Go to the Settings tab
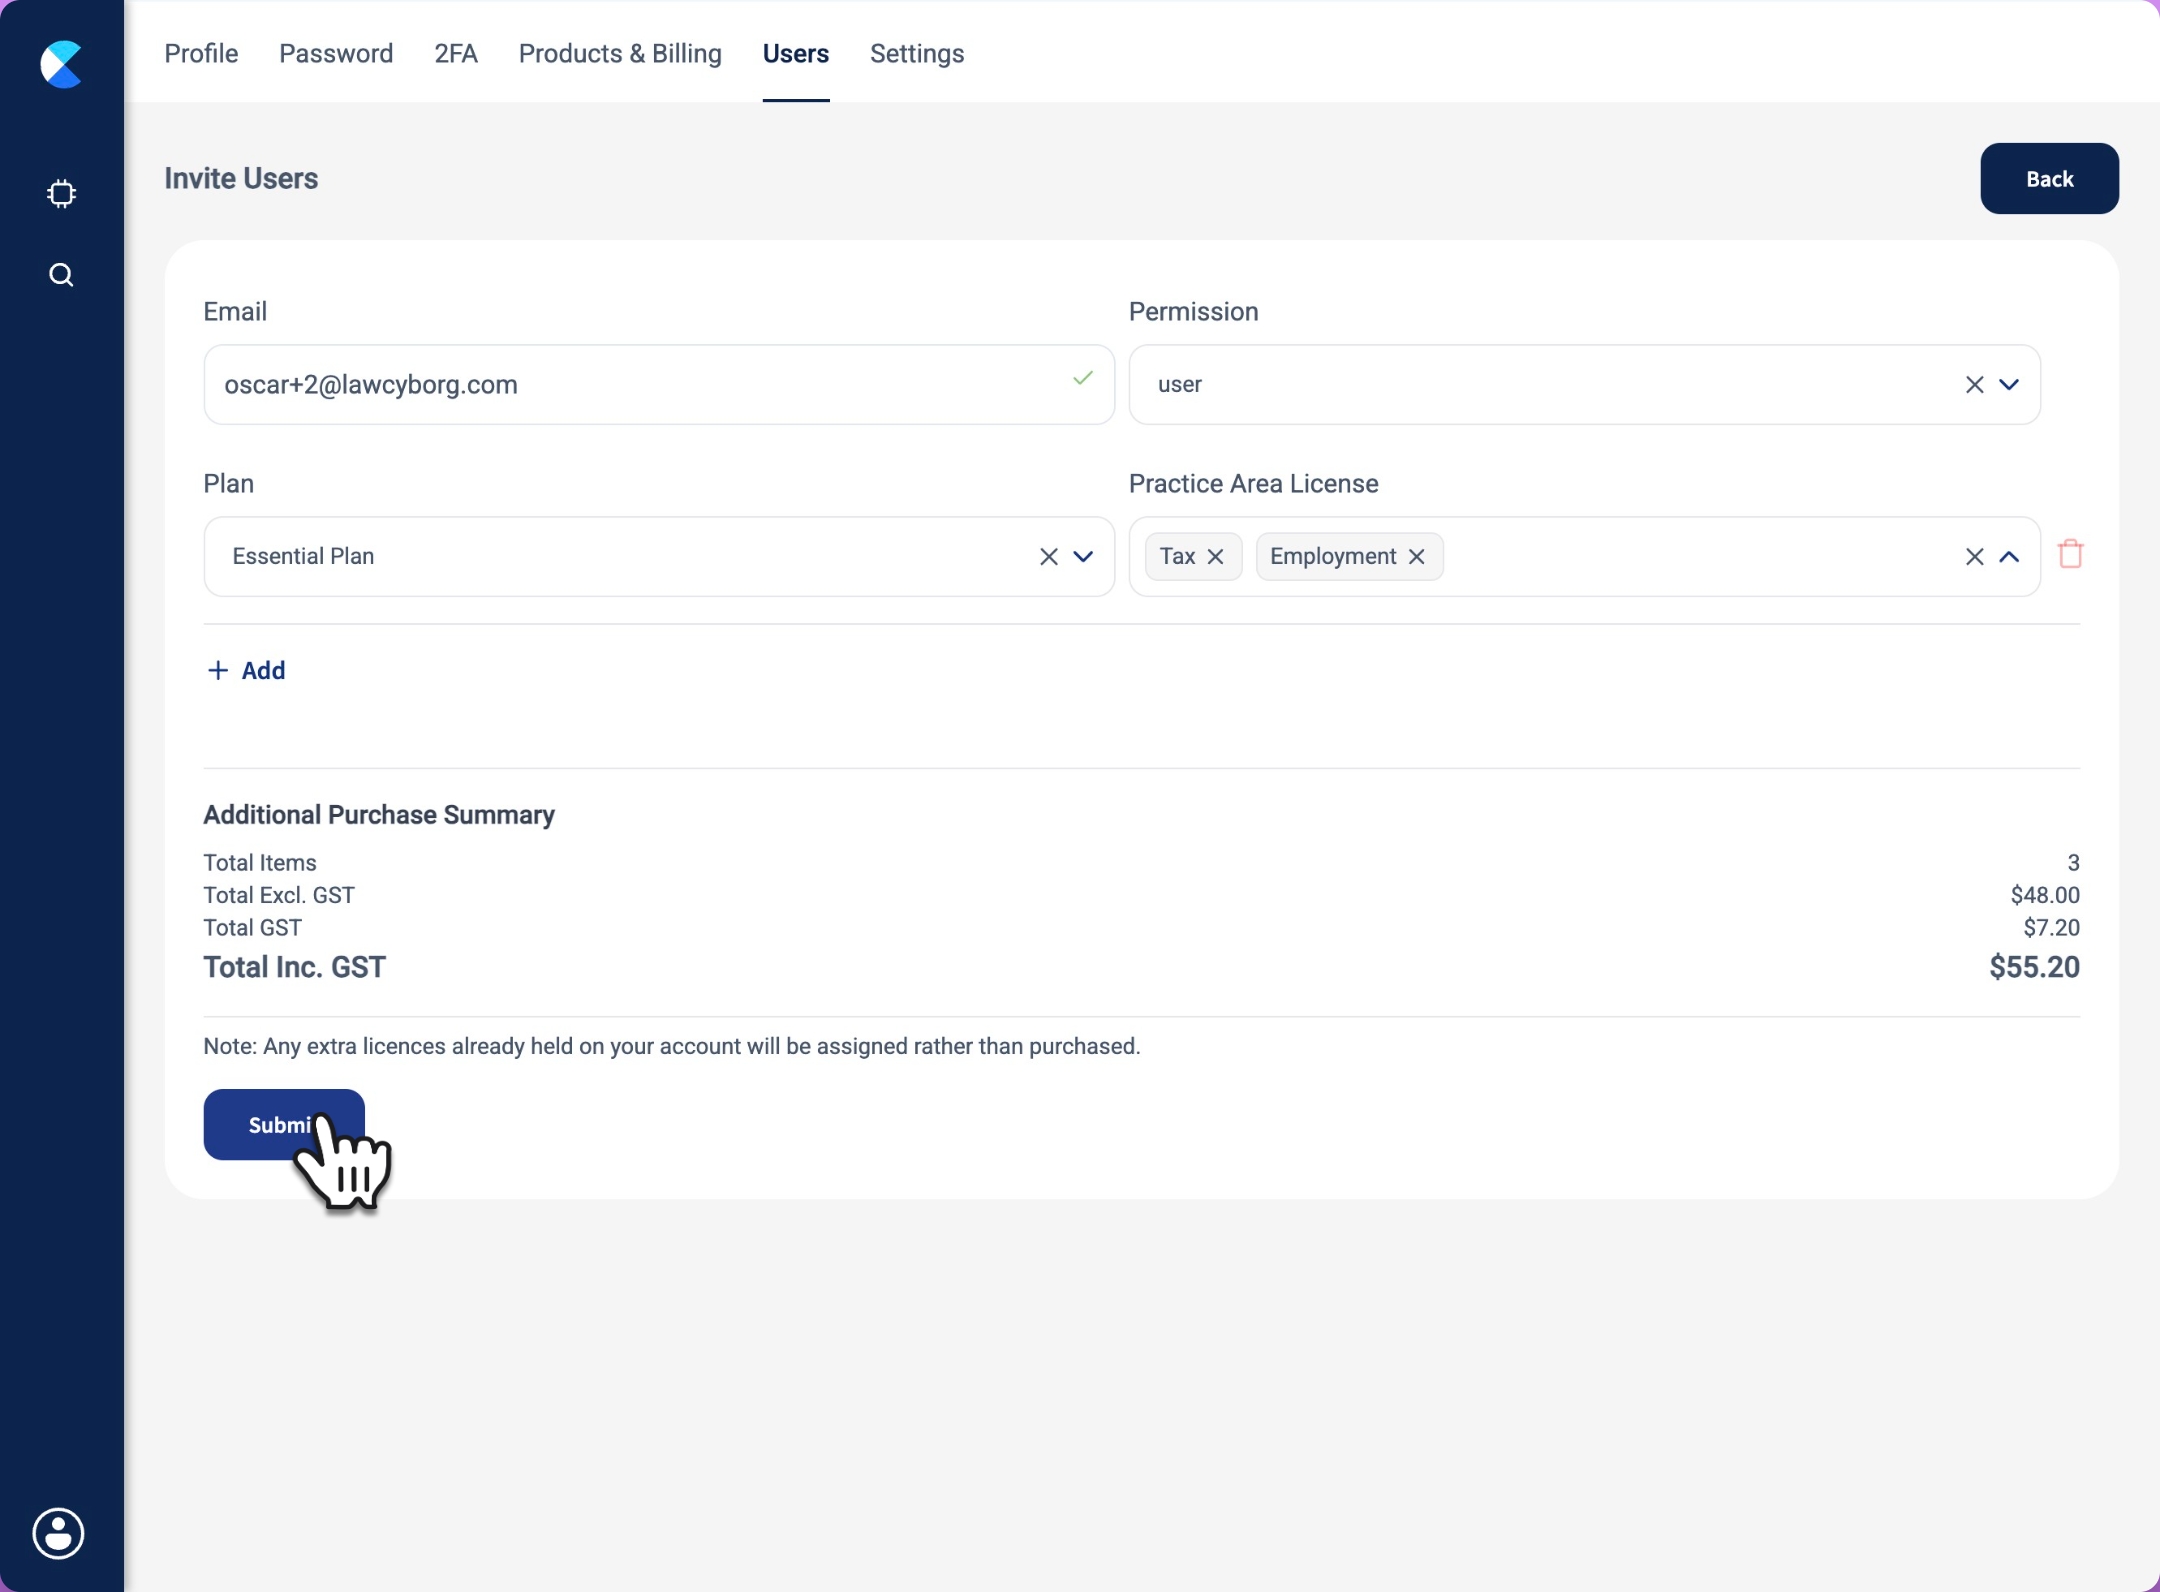This screenshot has width=2160, height=1592. 916,53
